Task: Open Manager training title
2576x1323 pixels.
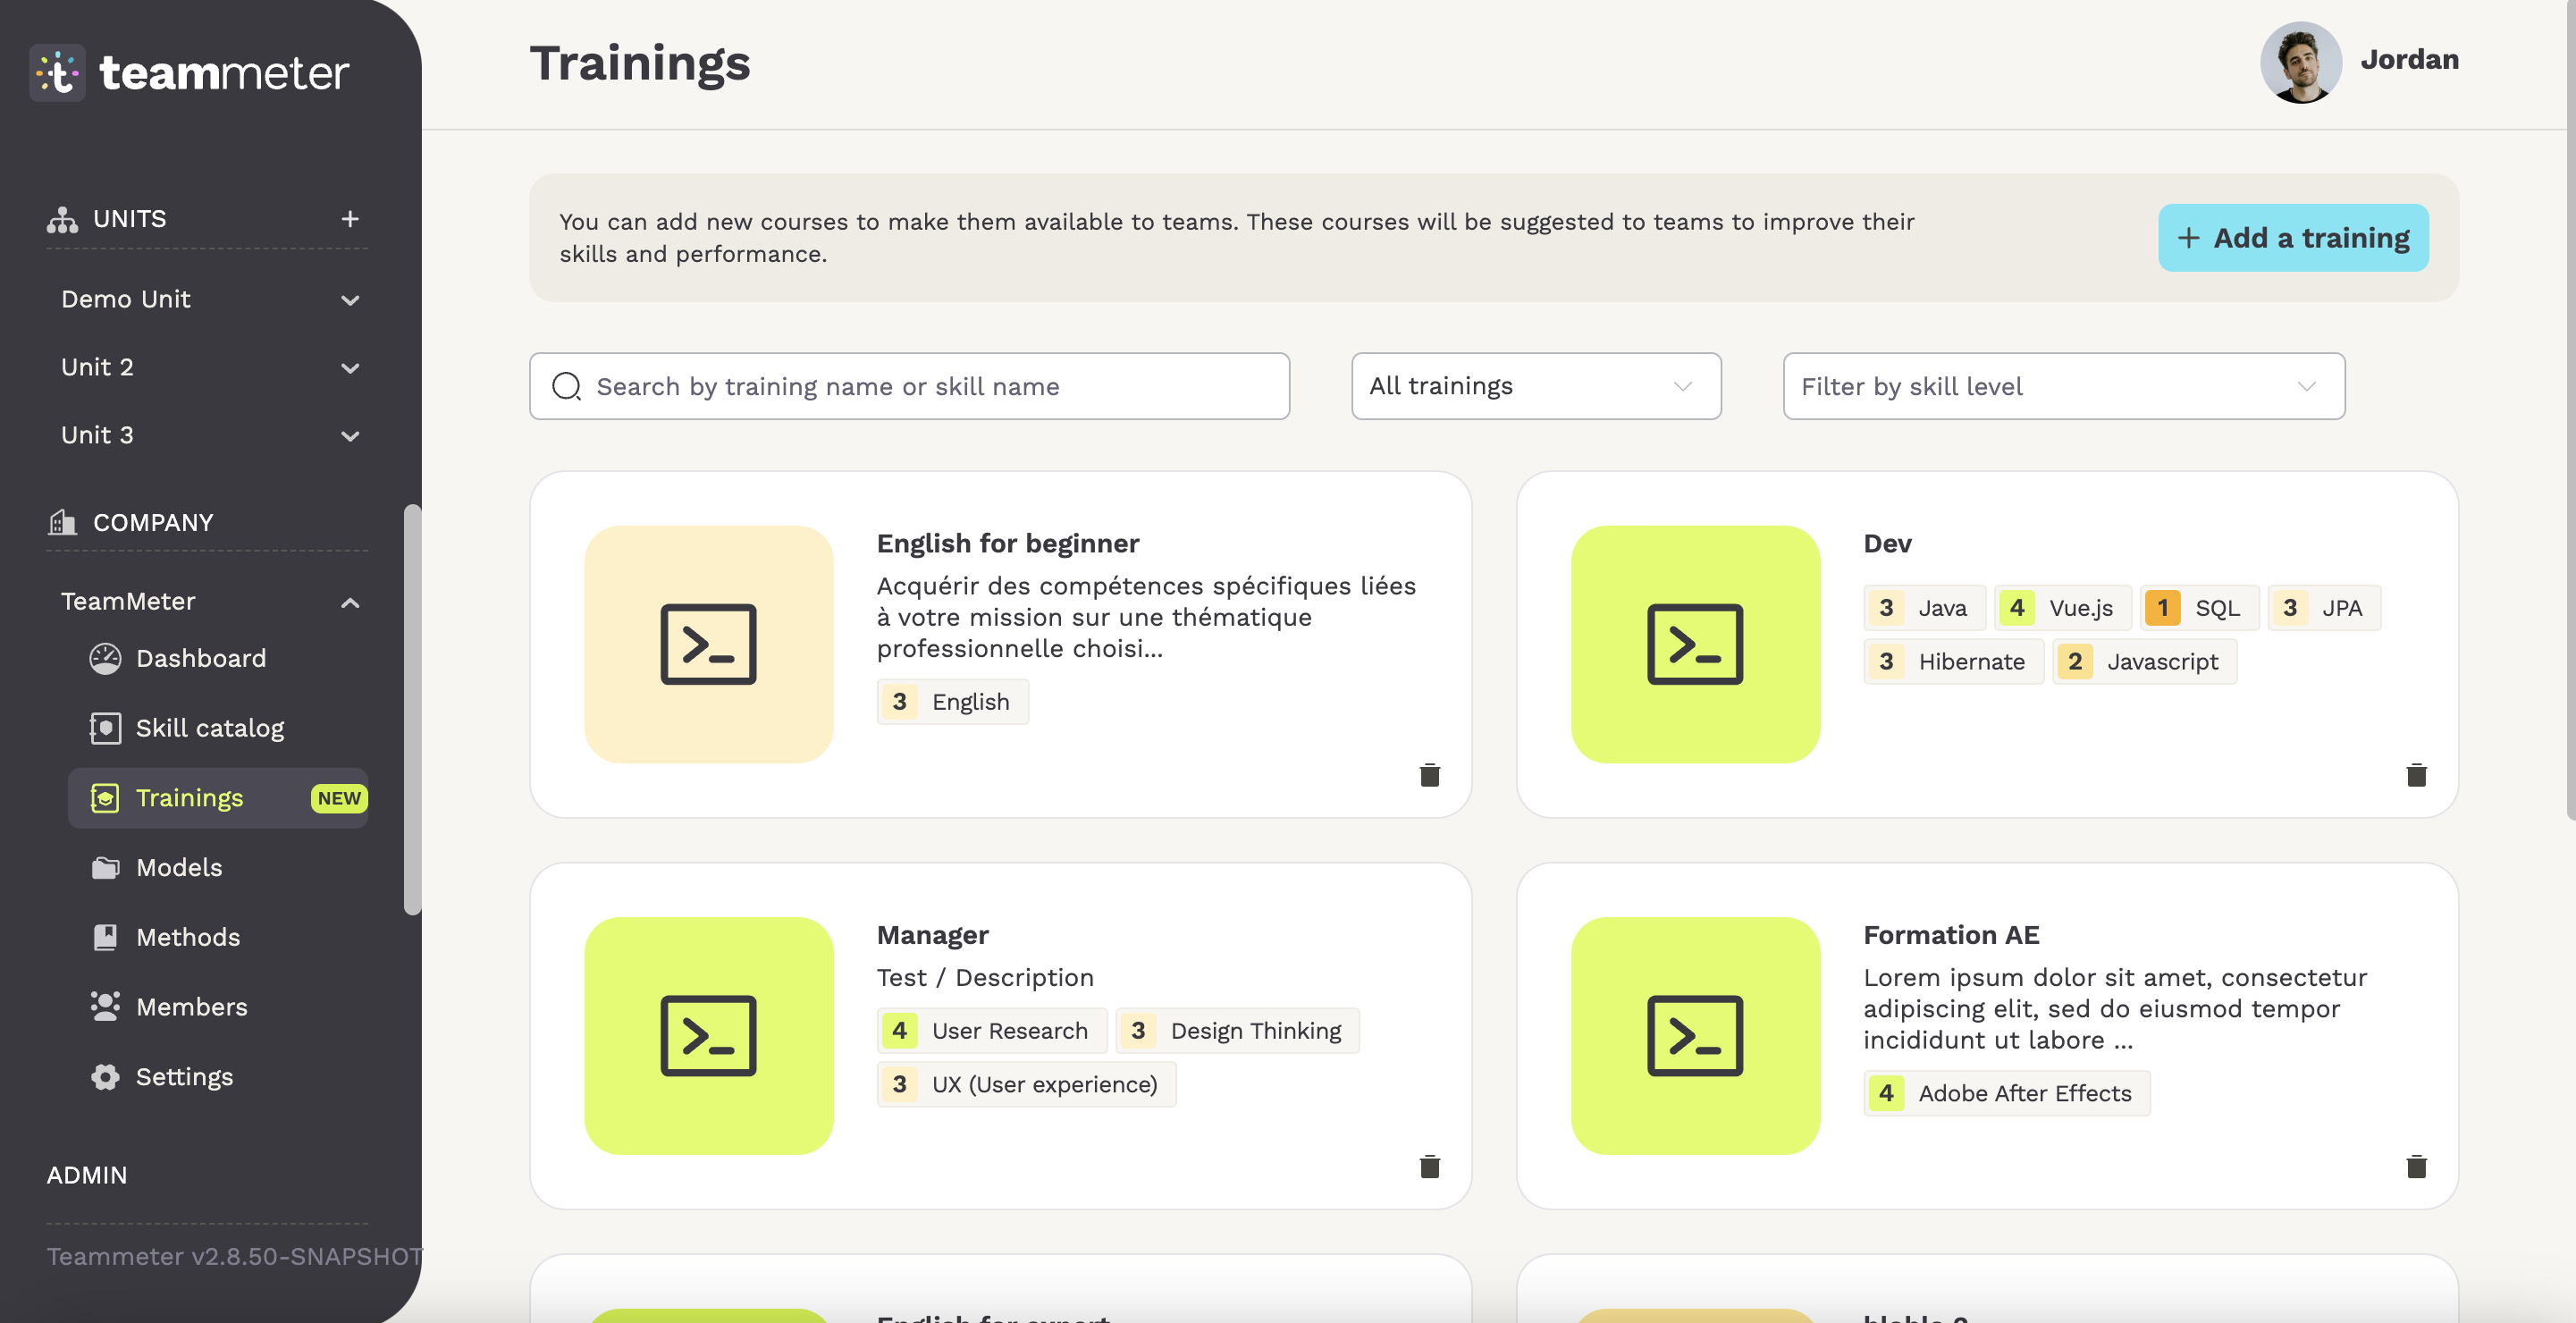Action: (933, 935)
